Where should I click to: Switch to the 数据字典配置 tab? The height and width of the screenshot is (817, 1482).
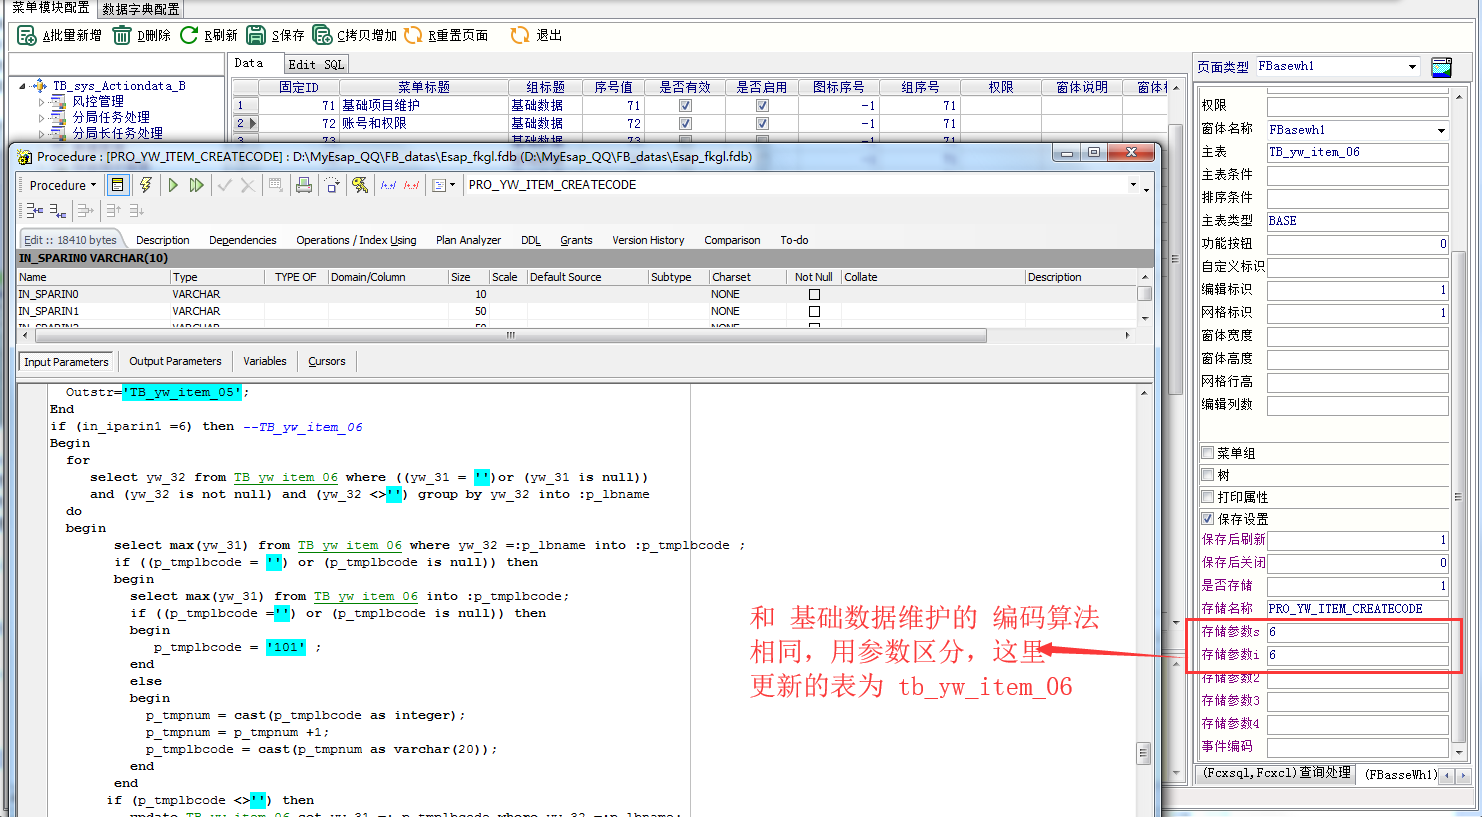[141, 9]
